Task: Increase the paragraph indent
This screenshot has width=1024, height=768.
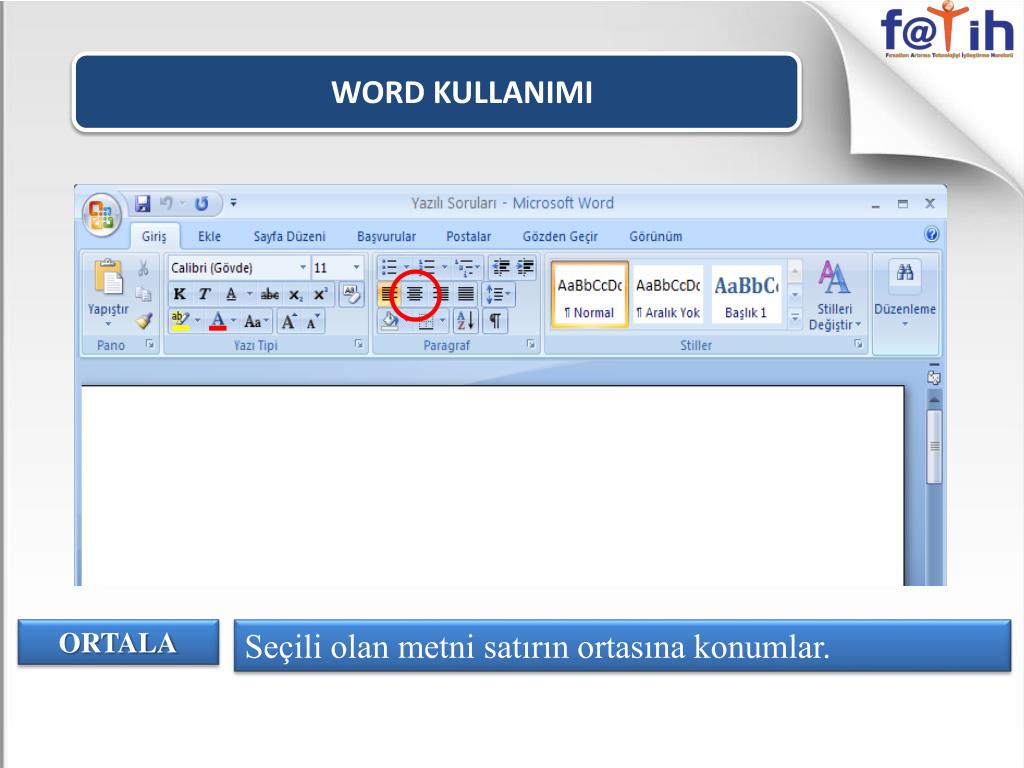Action: [525, 267]
